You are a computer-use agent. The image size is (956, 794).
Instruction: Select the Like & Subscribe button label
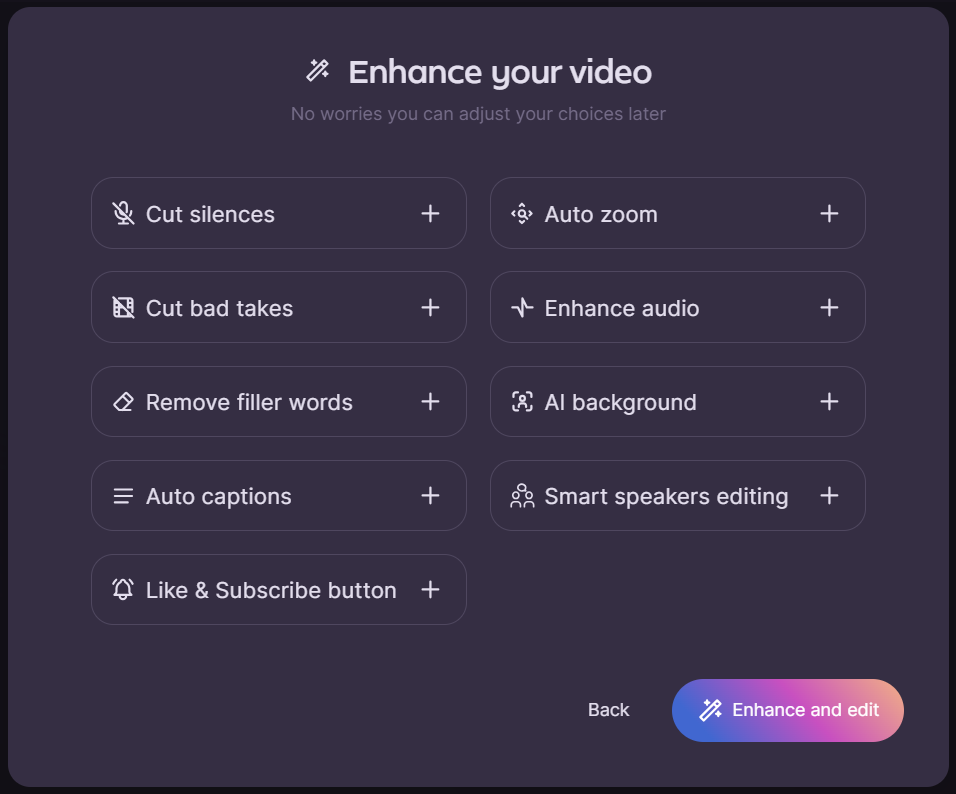271,590
